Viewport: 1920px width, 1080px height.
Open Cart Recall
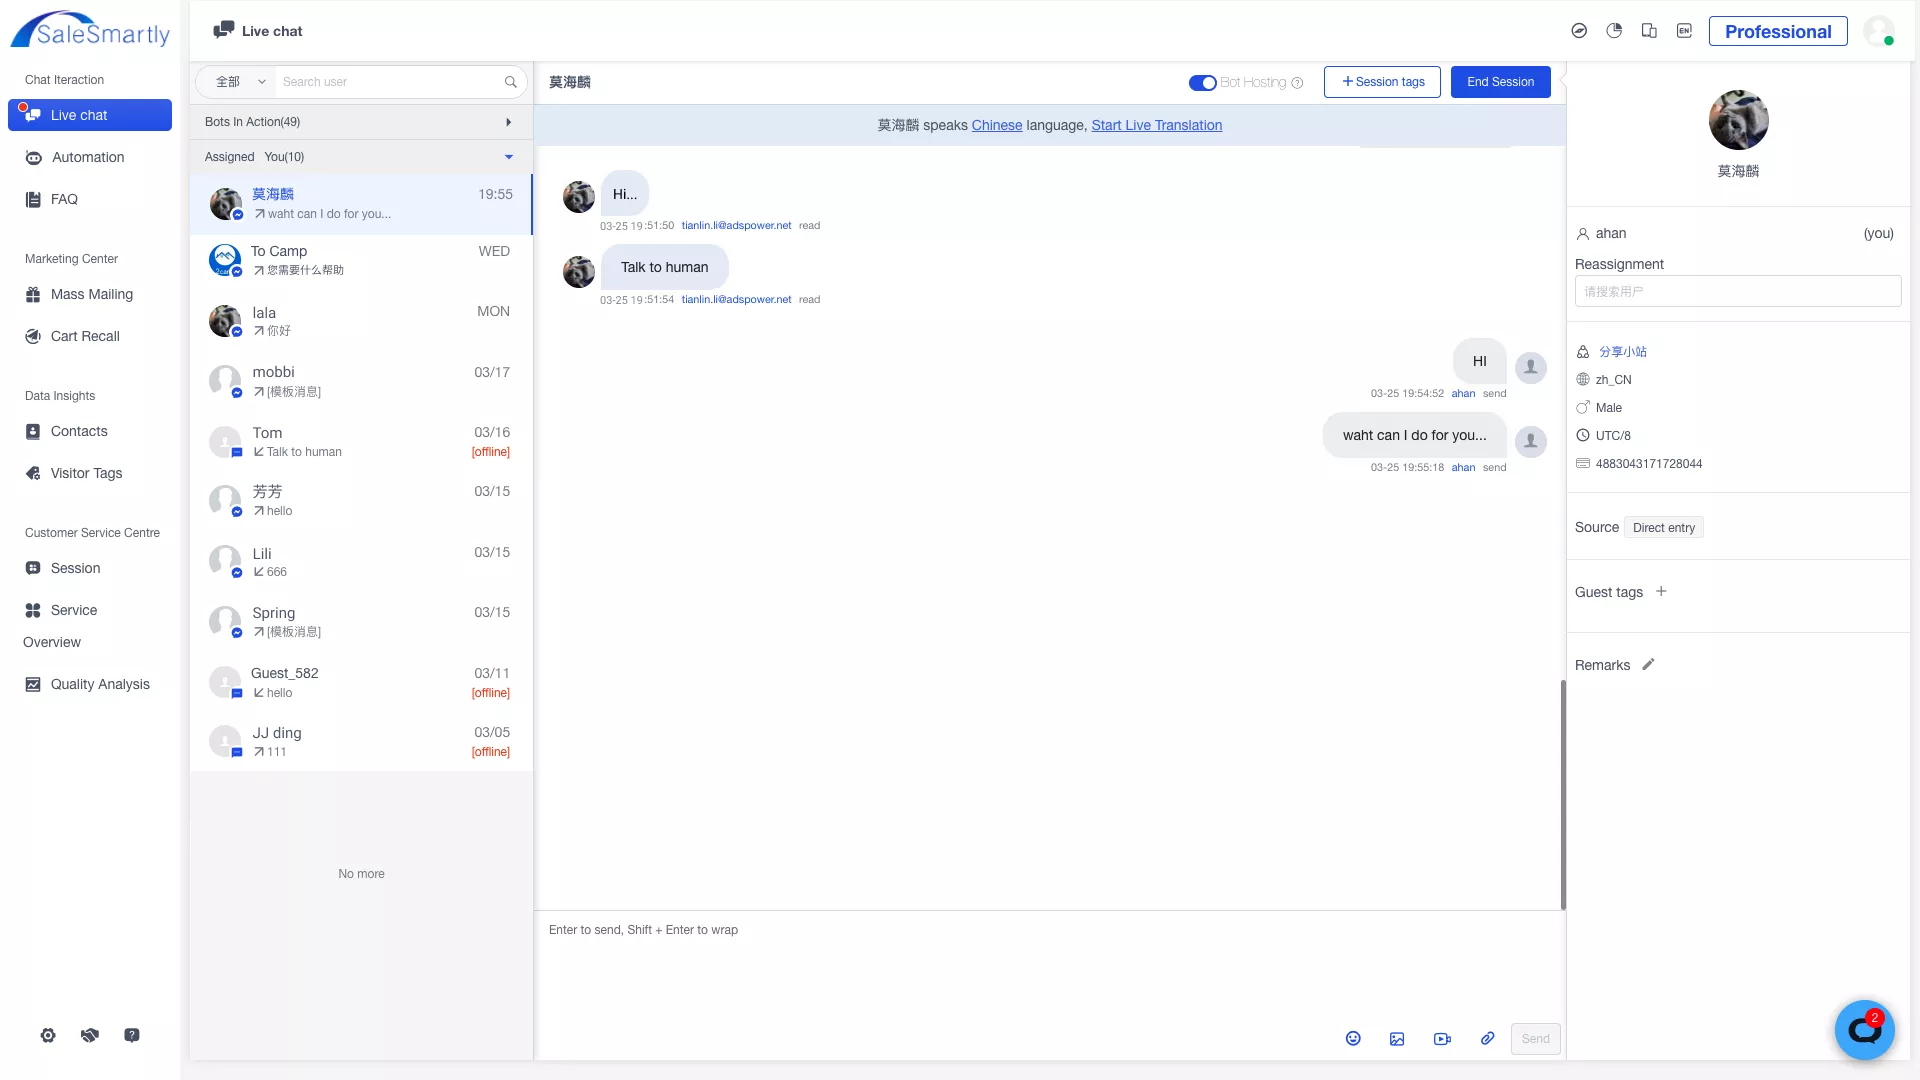click(85, 336)
